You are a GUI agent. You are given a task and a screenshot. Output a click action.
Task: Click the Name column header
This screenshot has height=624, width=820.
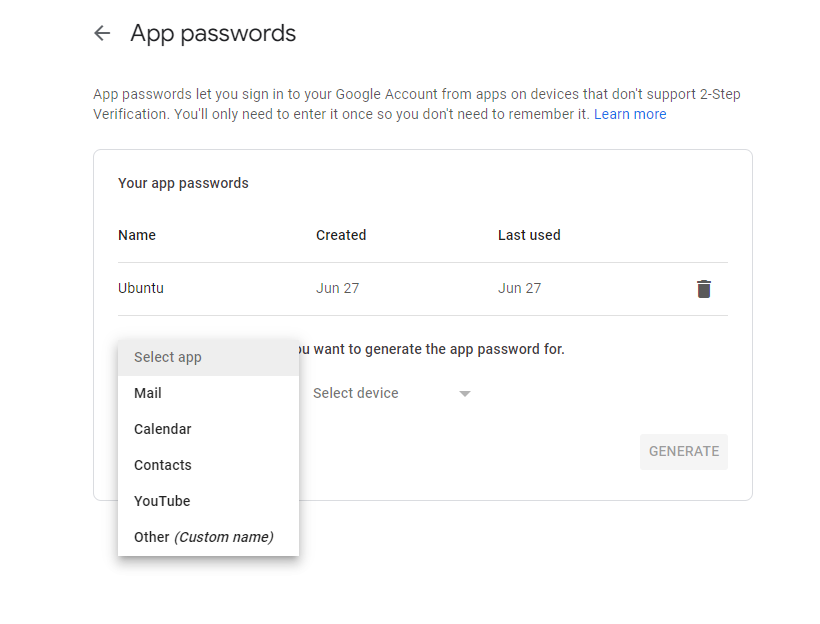(x=137, y=235)
